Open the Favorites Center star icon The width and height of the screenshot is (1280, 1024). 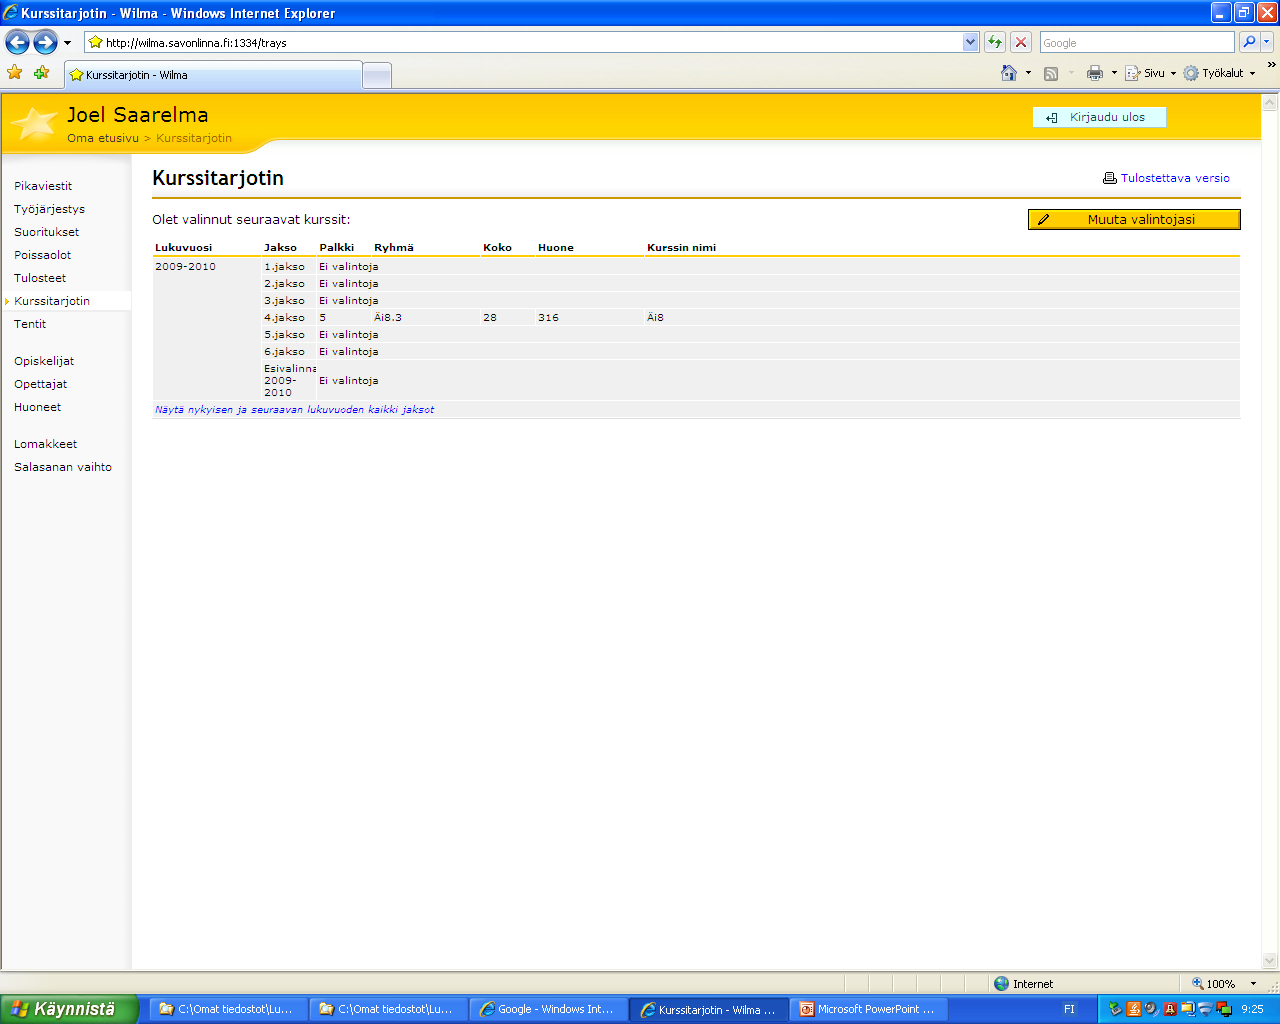coord(14,72)
